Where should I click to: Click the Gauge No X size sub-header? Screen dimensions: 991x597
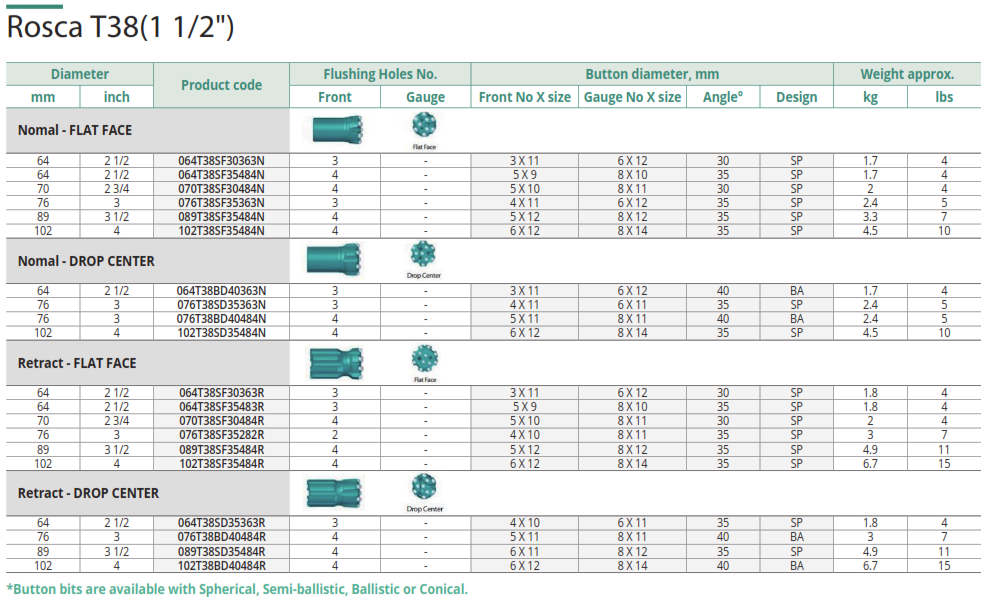click(632, 97)
